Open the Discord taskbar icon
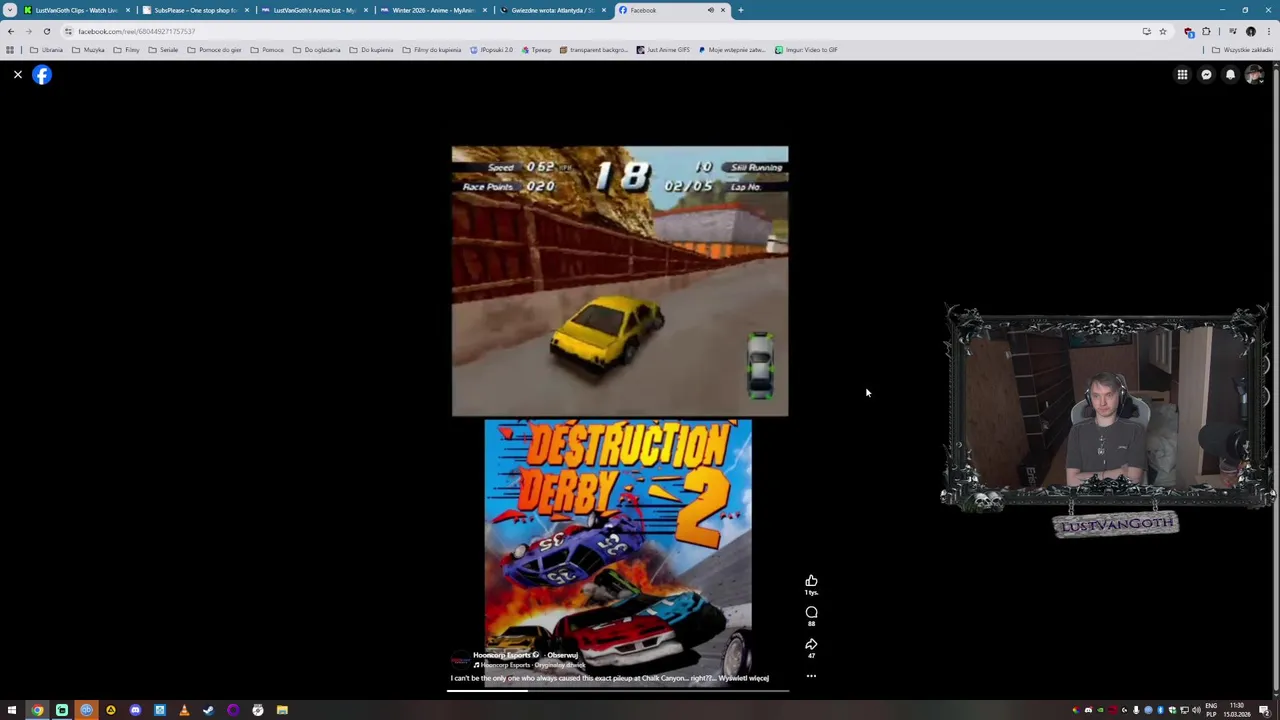The height and width of the screenshot is (720, 1280). pos(135,710)
